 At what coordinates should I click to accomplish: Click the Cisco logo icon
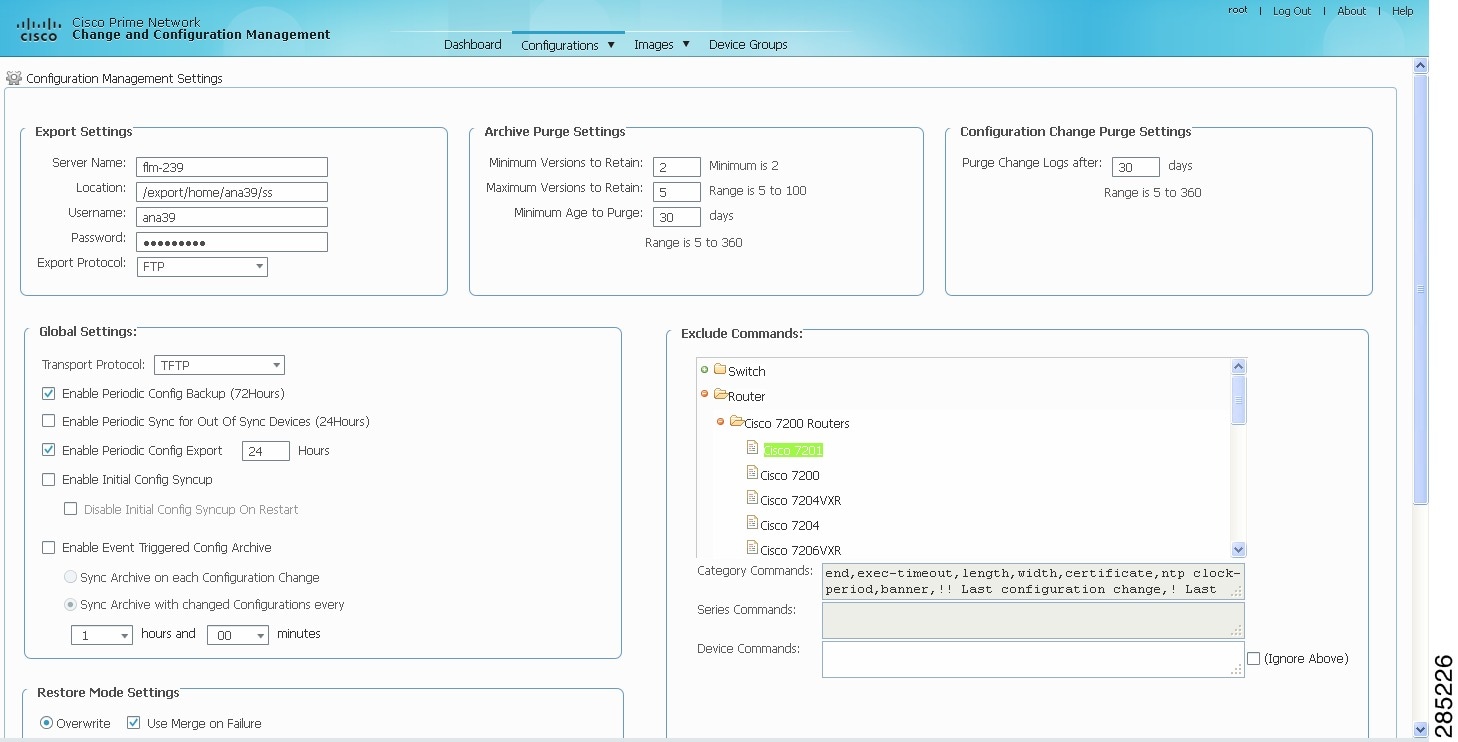(x=38, y=29)
